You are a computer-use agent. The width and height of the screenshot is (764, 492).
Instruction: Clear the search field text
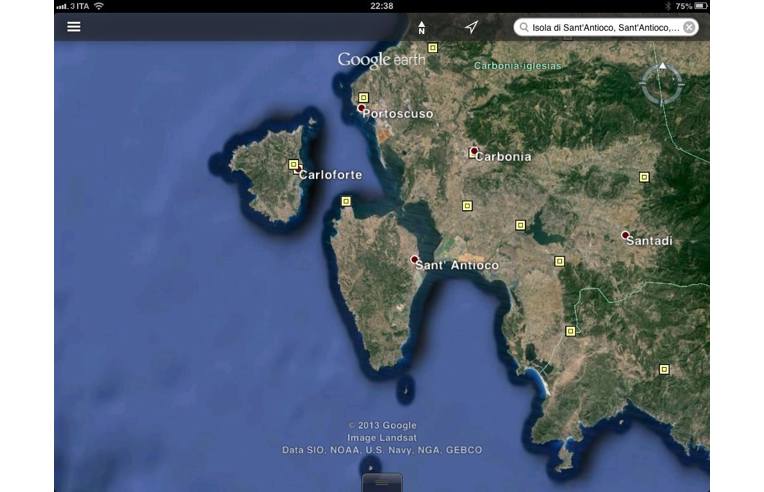pos(689,28)
